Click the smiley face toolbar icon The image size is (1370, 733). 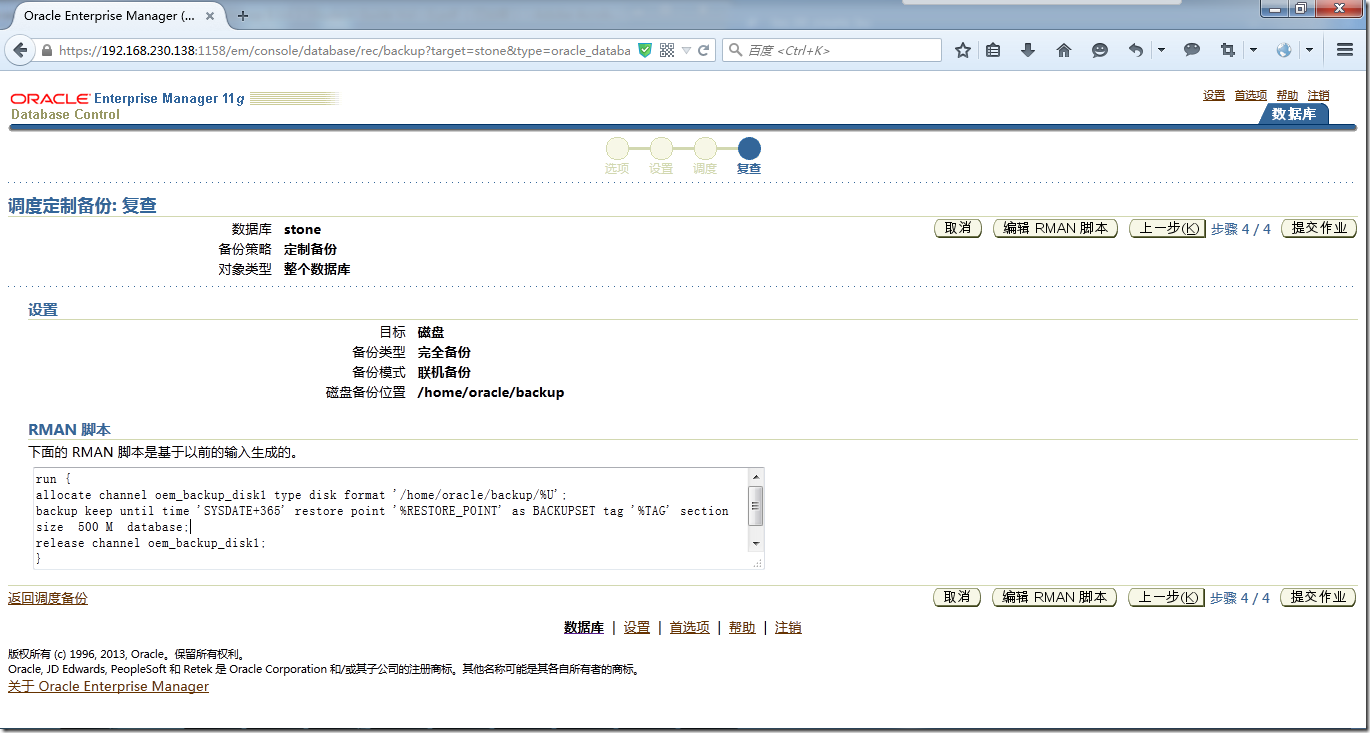(1100, 50)
